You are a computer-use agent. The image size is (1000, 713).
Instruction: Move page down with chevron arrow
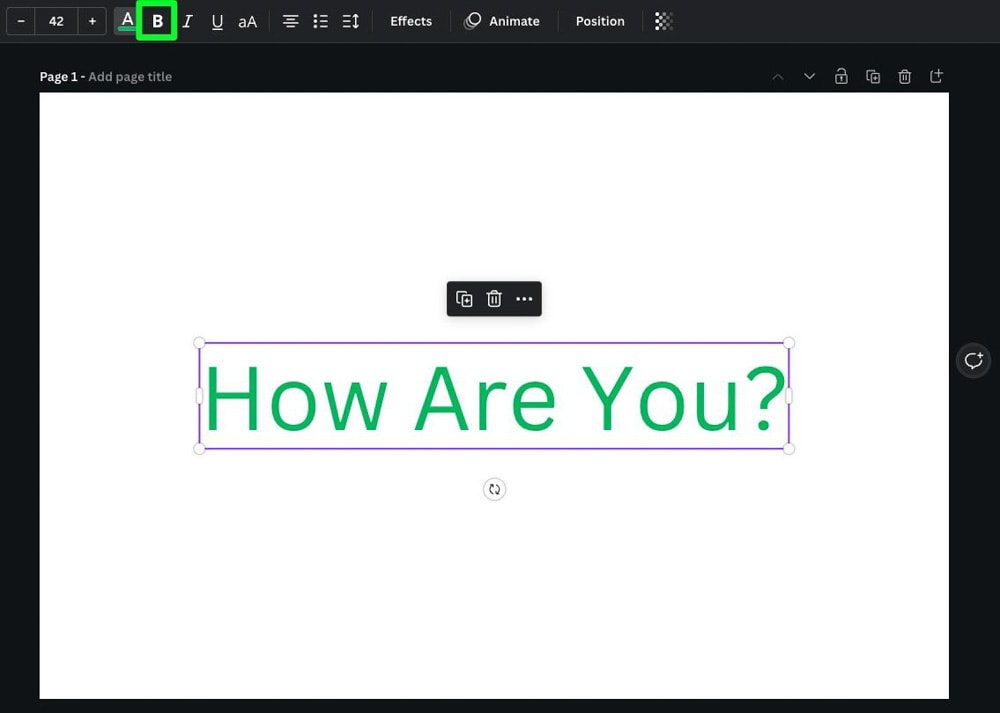(809, 77)
